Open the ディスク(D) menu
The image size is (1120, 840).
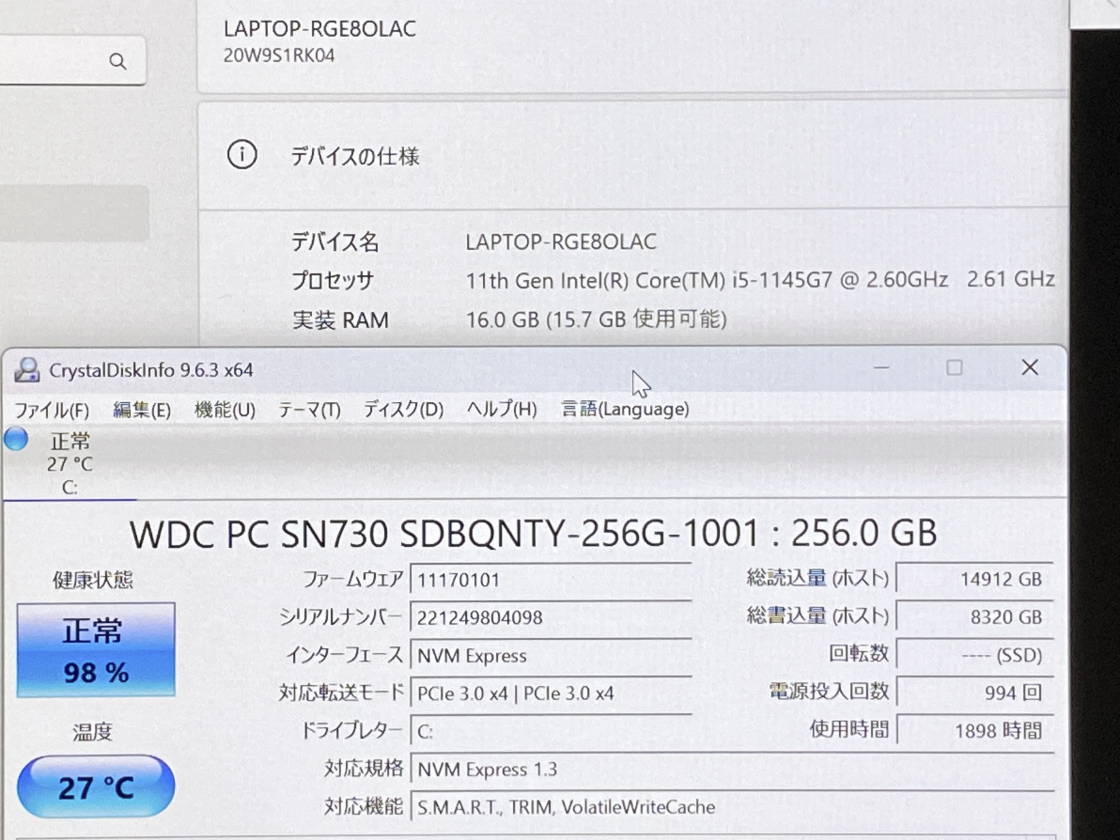403,409
